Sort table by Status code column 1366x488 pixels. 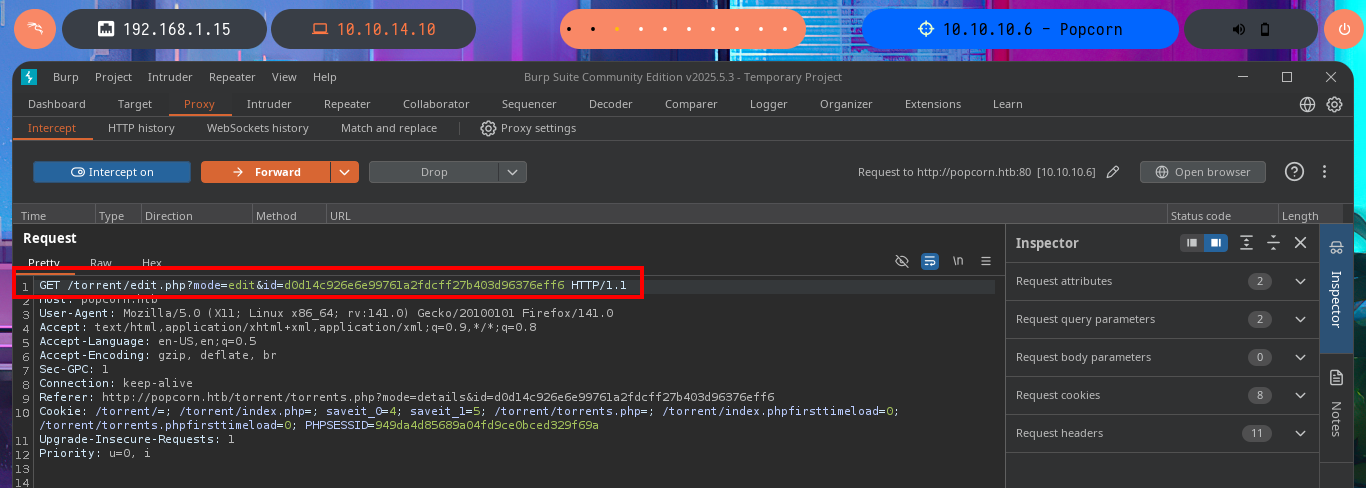tap(1223, 216)
